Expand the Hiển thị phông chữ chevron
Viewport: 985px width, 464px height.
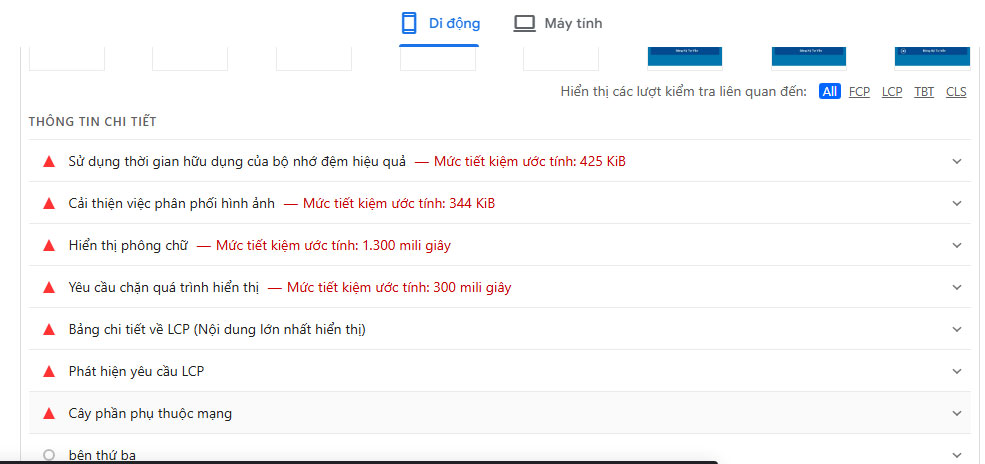[957, 245]
